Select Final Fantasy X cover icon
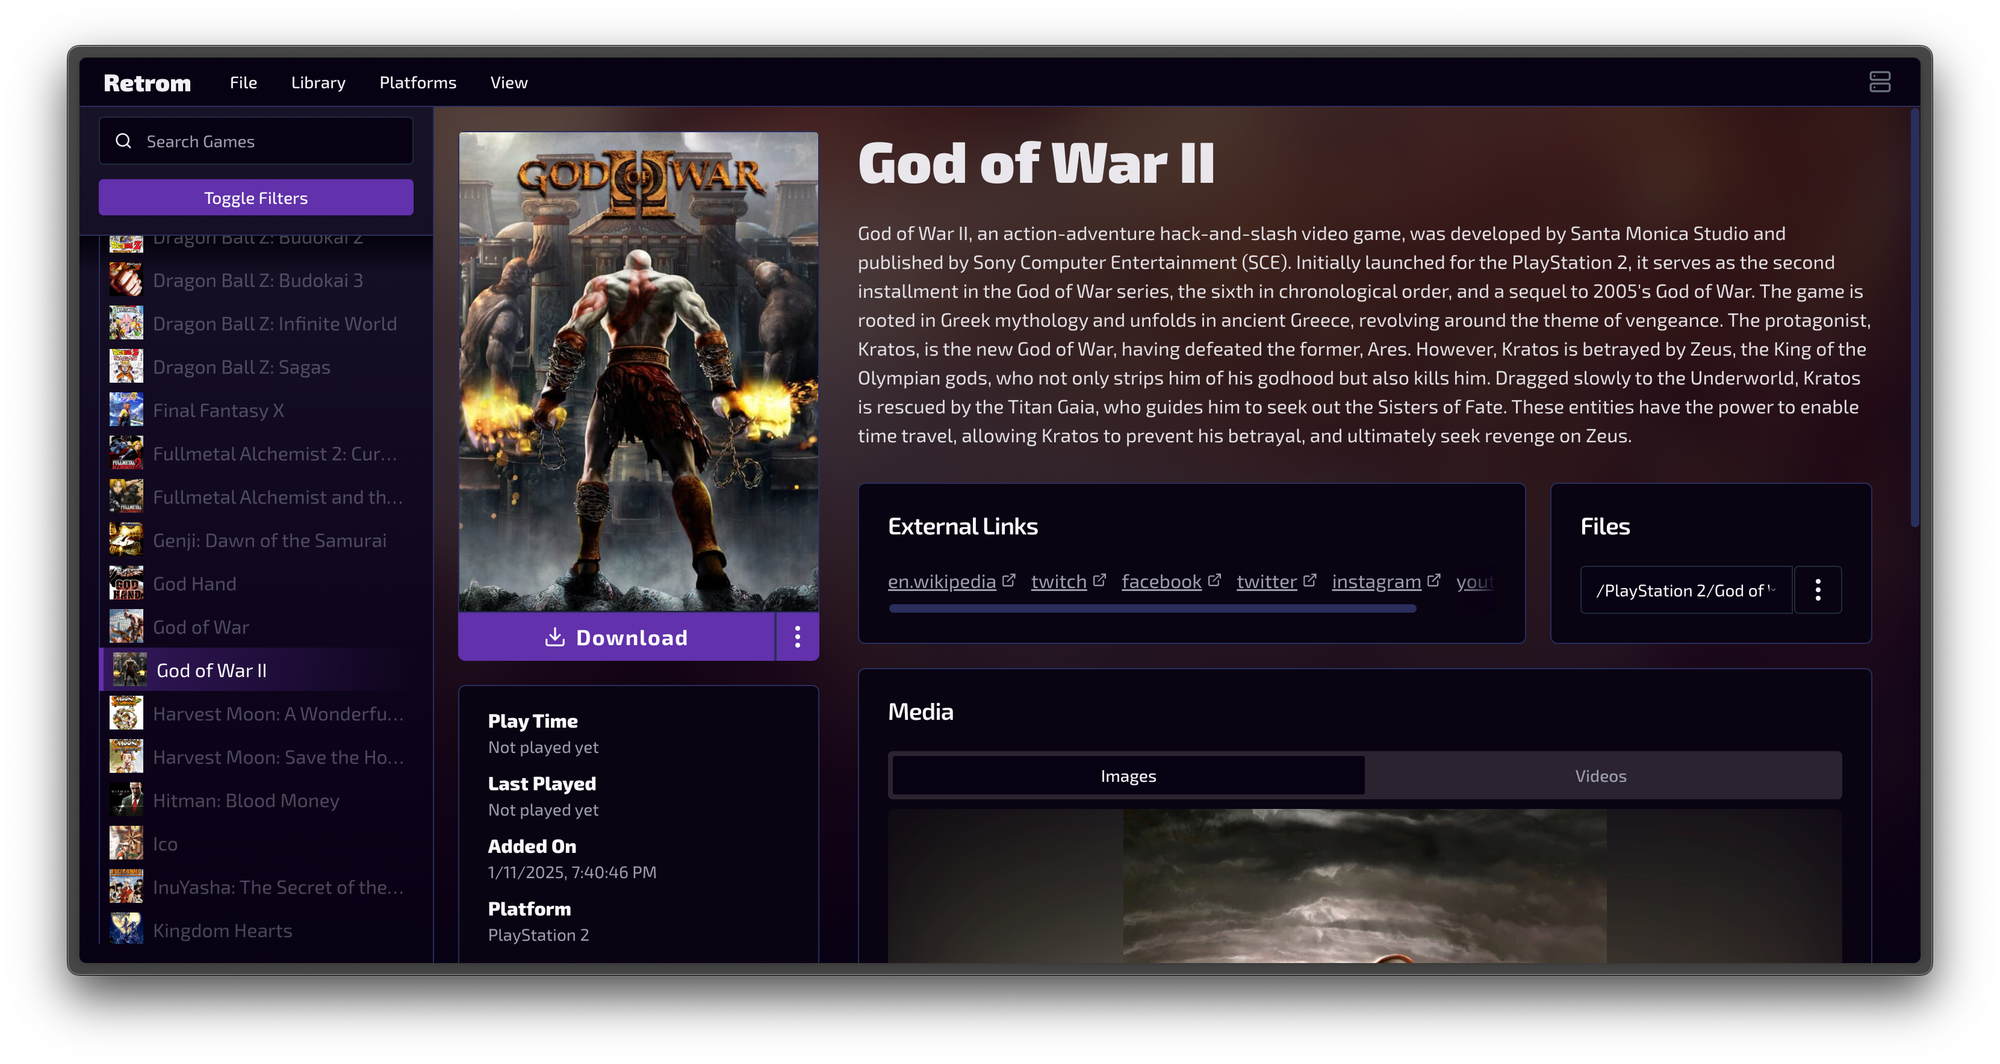Viewport: 2000px width, 1064px height. point(126,410)
